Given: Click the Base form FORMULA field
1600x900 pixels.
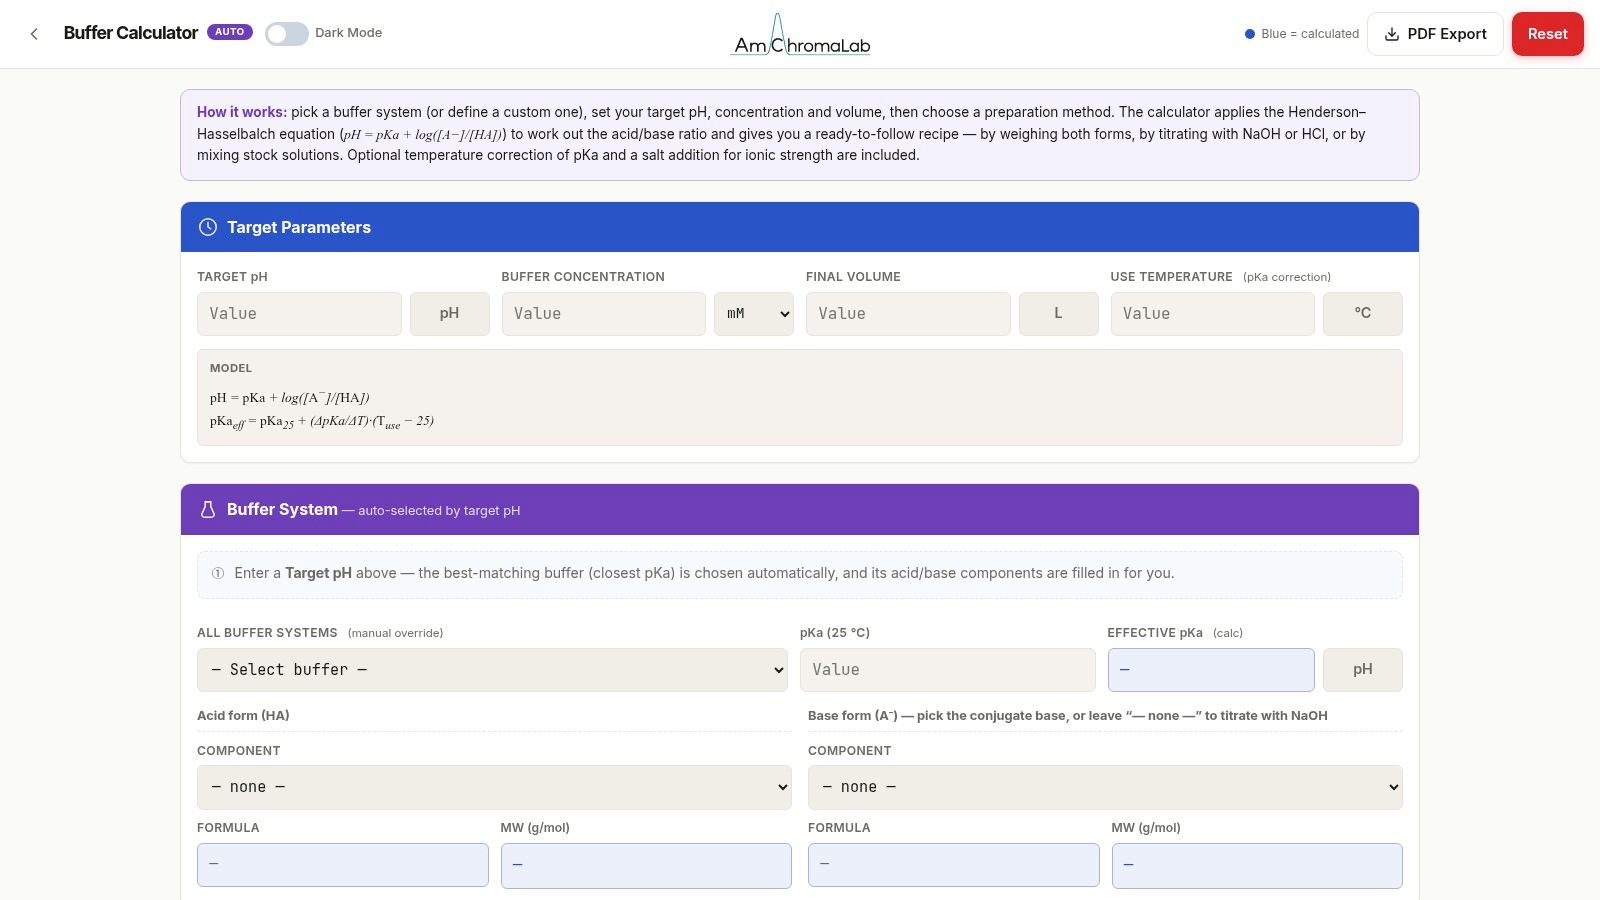Looking at the screenshot, I should 954,865.
